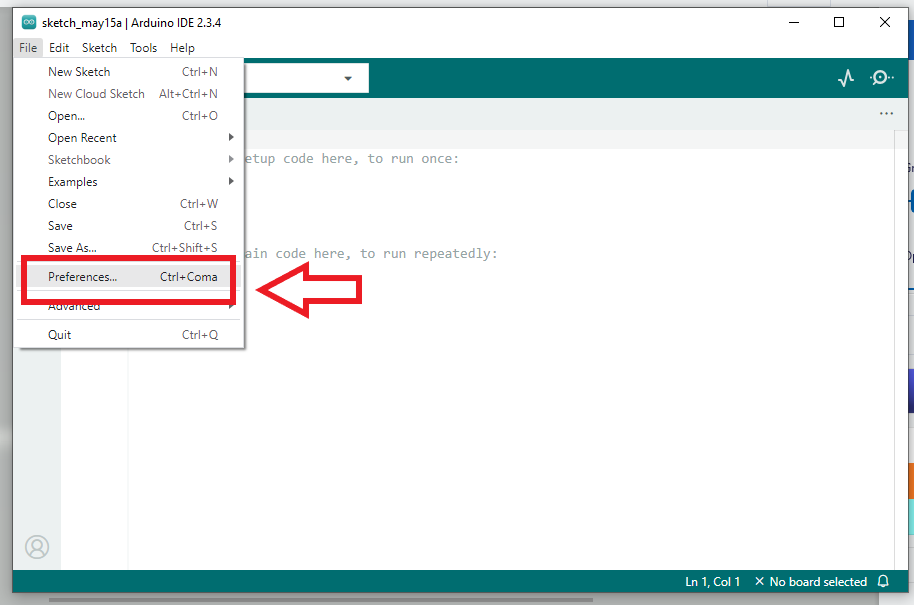Open the Edit menu

pos(59,48)
